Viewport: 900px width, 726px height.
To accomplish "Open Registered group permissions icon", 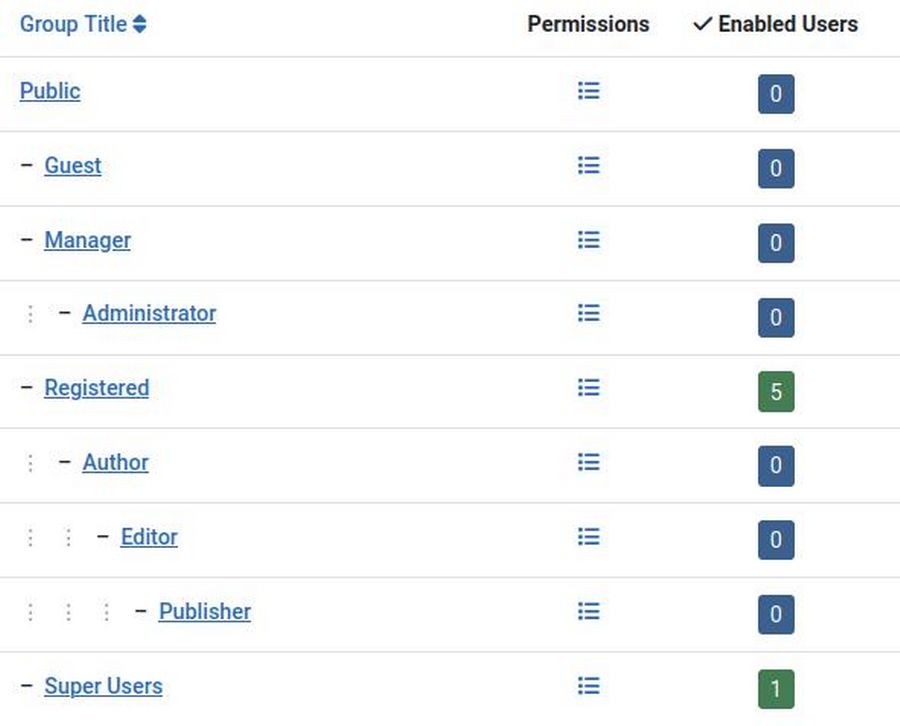I will click(x=589, y=387).
